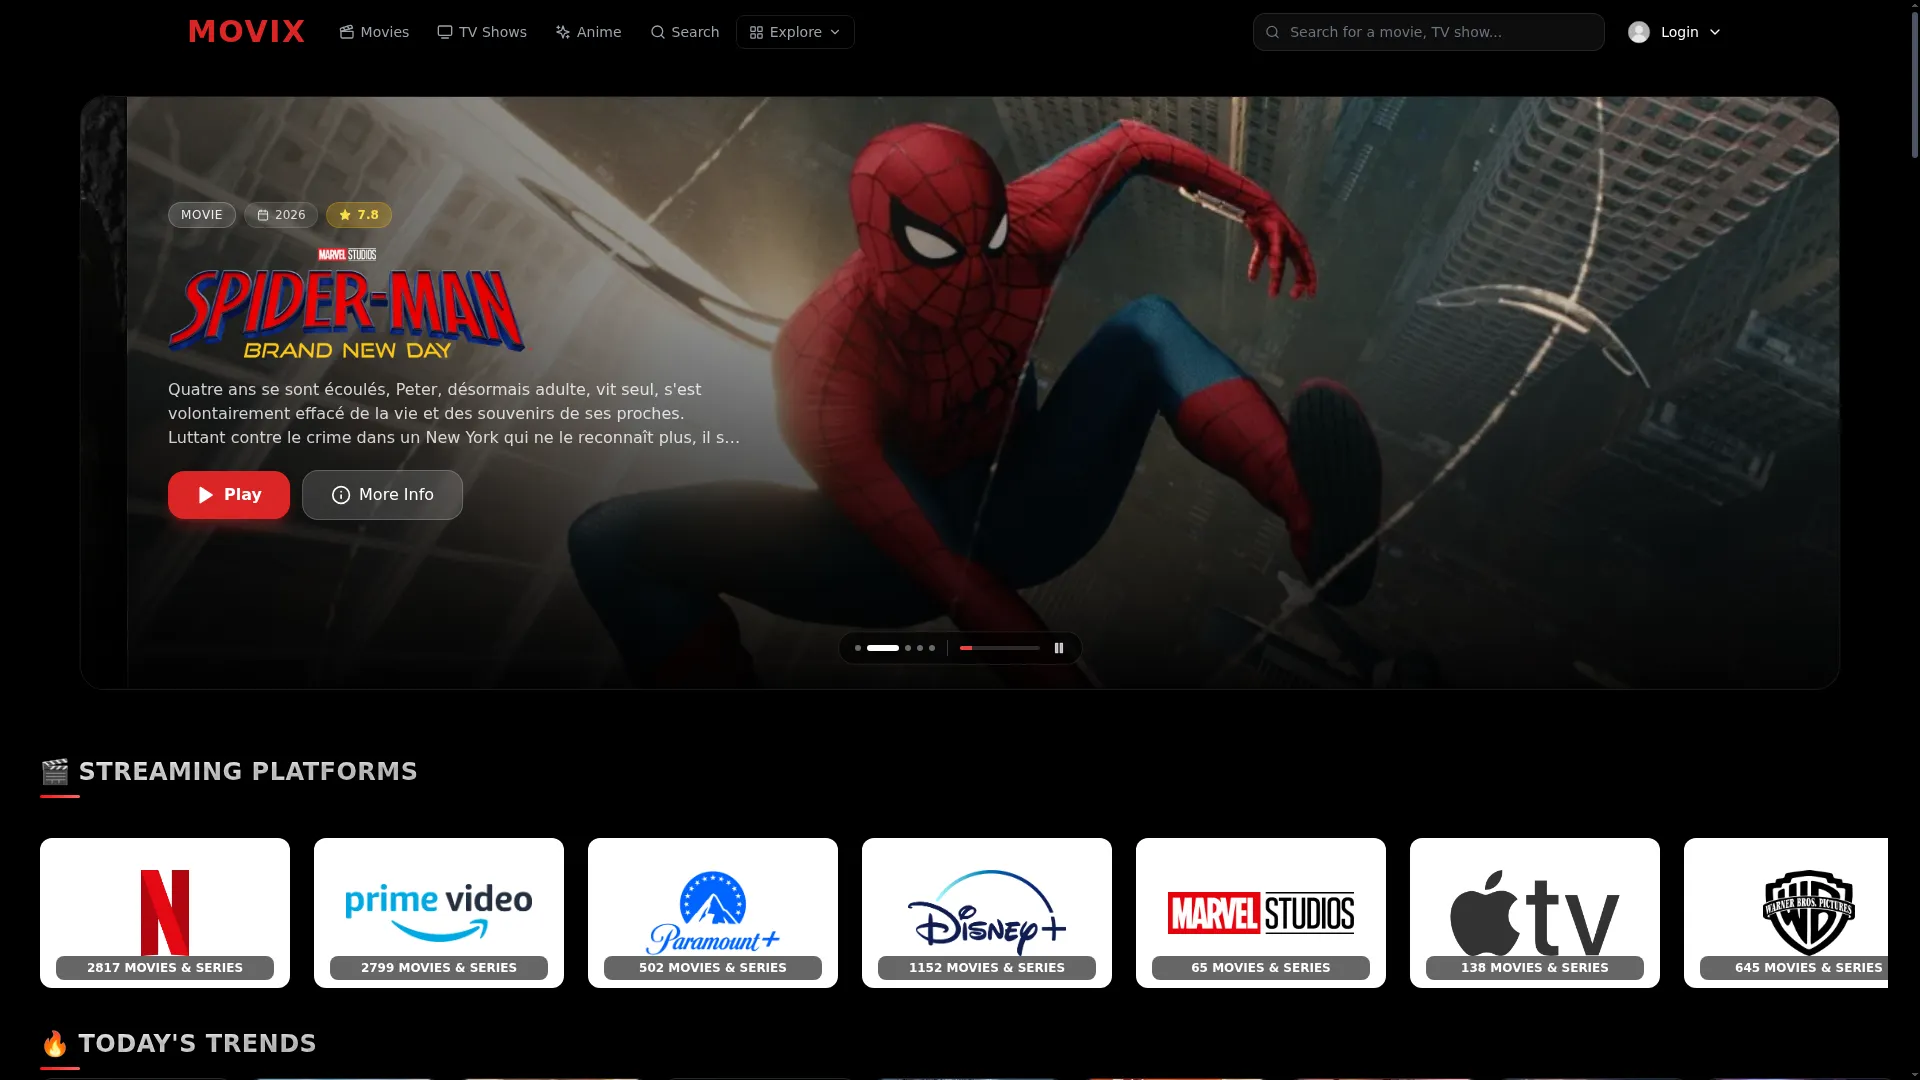
Task: Open the Login dropdown menu
Action: click(1674, 32)
